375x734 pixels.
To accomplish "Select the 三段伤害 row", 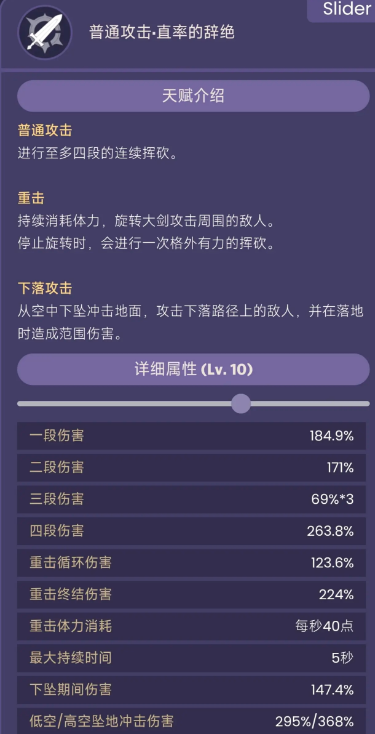I will click(191, 499).
